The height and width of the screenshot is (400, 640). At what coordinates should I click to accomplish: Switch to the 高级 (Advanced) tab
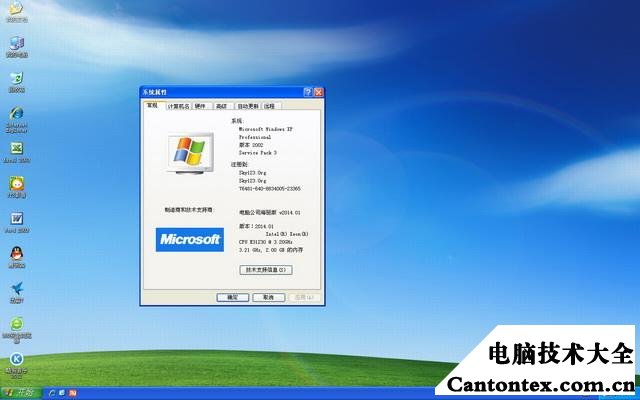pyautogui.click(x=221, y=106)
